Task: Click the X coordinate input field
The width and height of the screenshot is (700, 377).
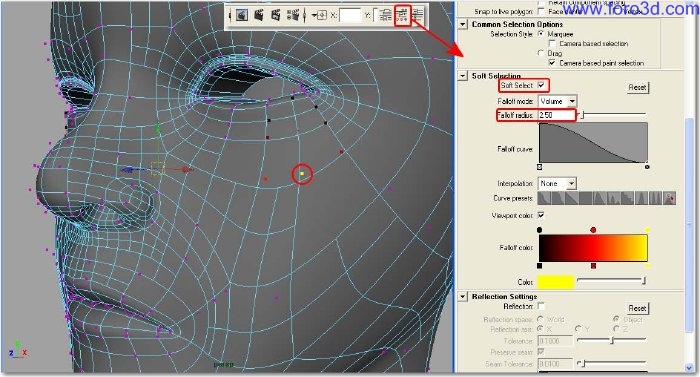Action: pos(350,16)
